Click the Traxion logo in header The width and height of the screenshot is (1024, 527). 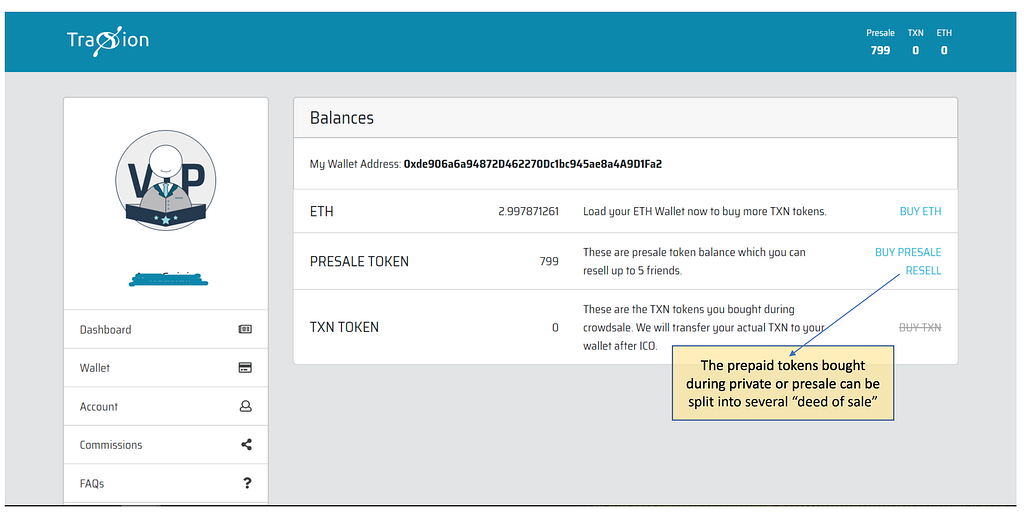108,40
